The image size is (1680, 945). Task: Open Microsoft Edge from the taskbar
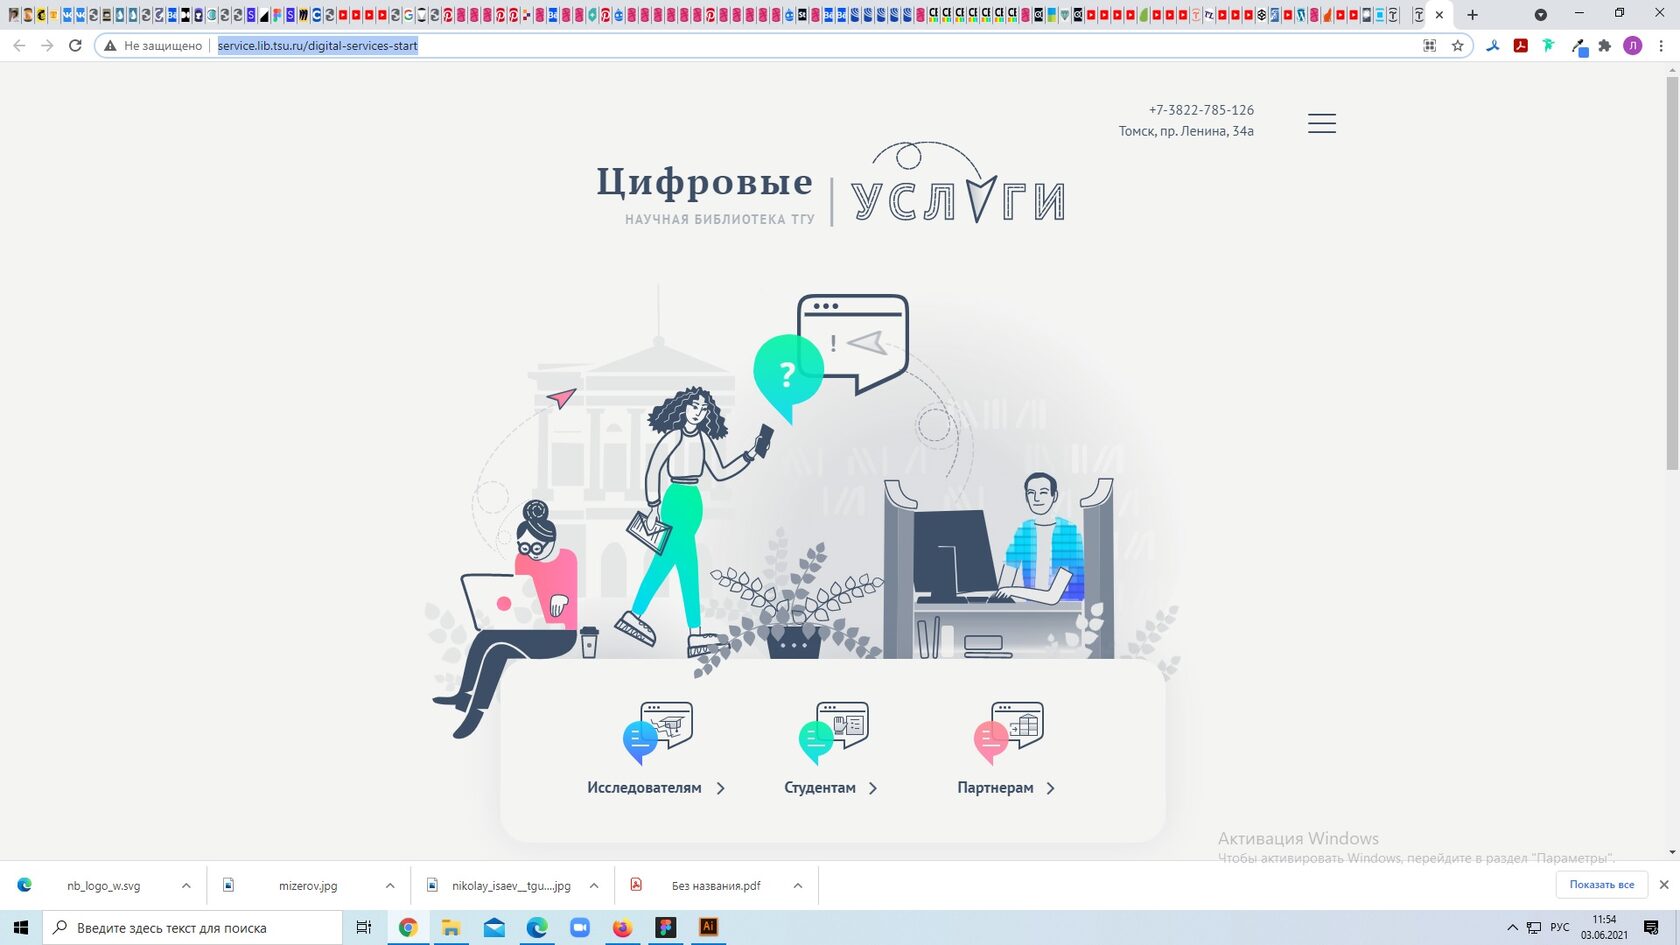537,928
